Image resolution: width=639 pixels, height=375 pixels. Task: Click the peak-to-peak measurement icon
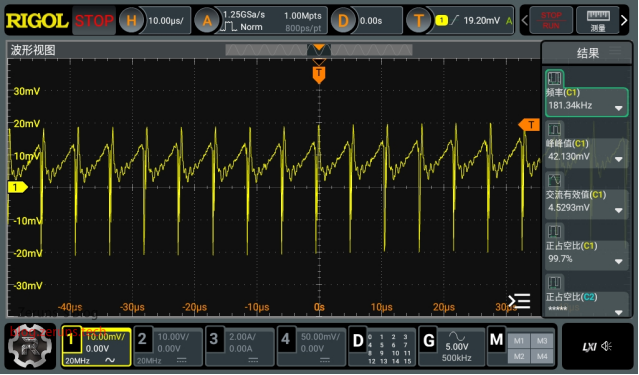pos(554,130)
